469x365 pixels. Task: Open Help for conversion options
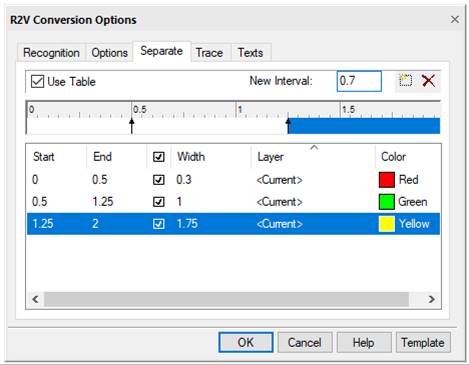point(364,342)
